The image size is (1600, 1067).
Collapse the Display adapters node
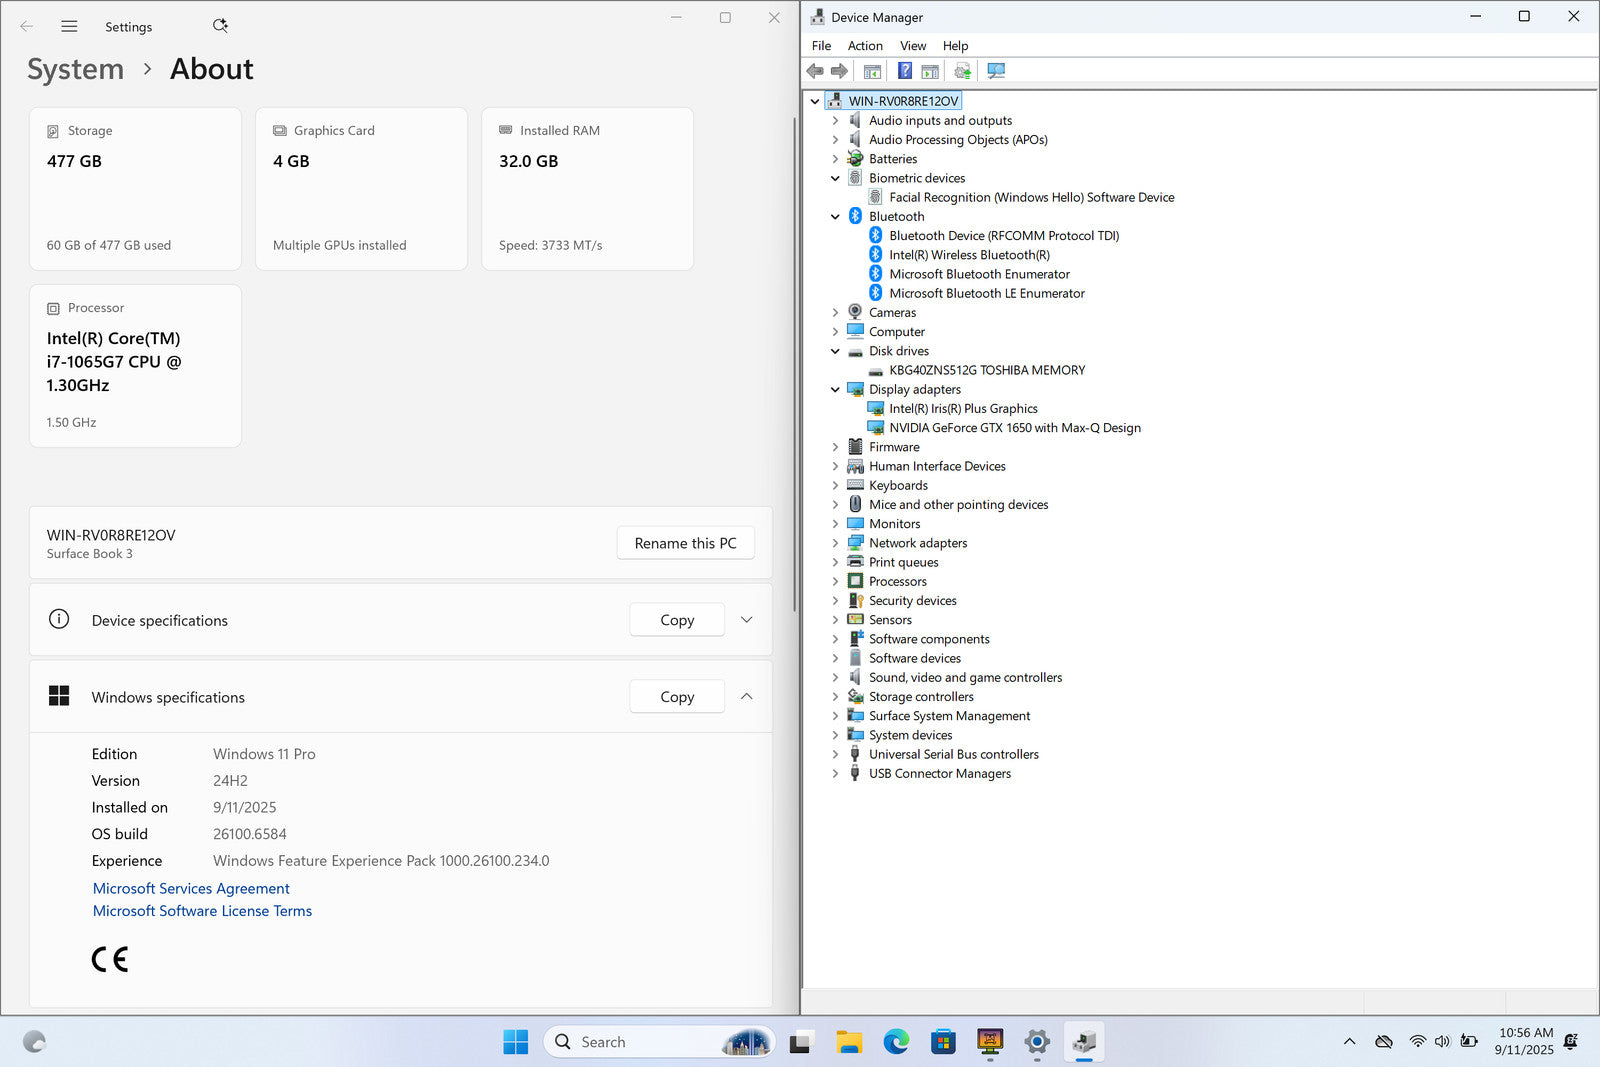tap(835, 390)
